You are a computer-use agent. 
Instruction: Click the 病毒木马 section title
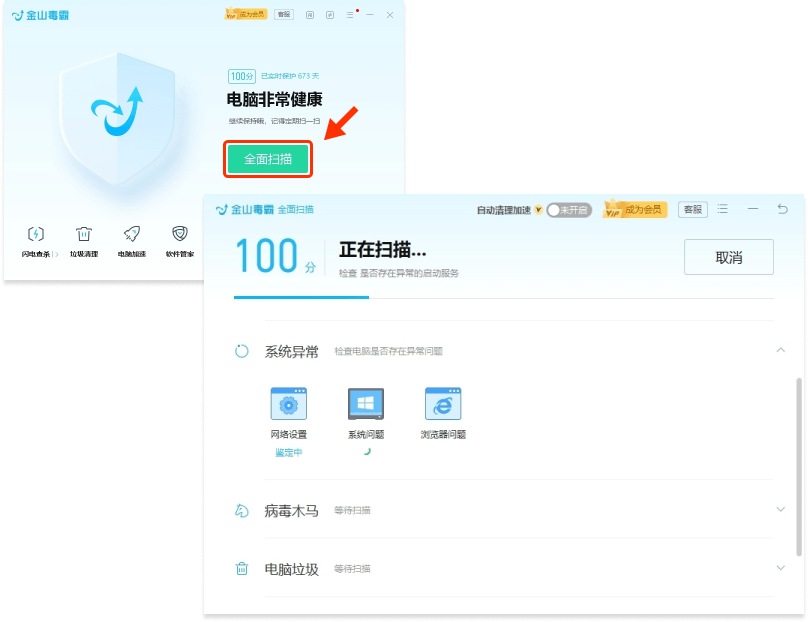tap(292, 511)
